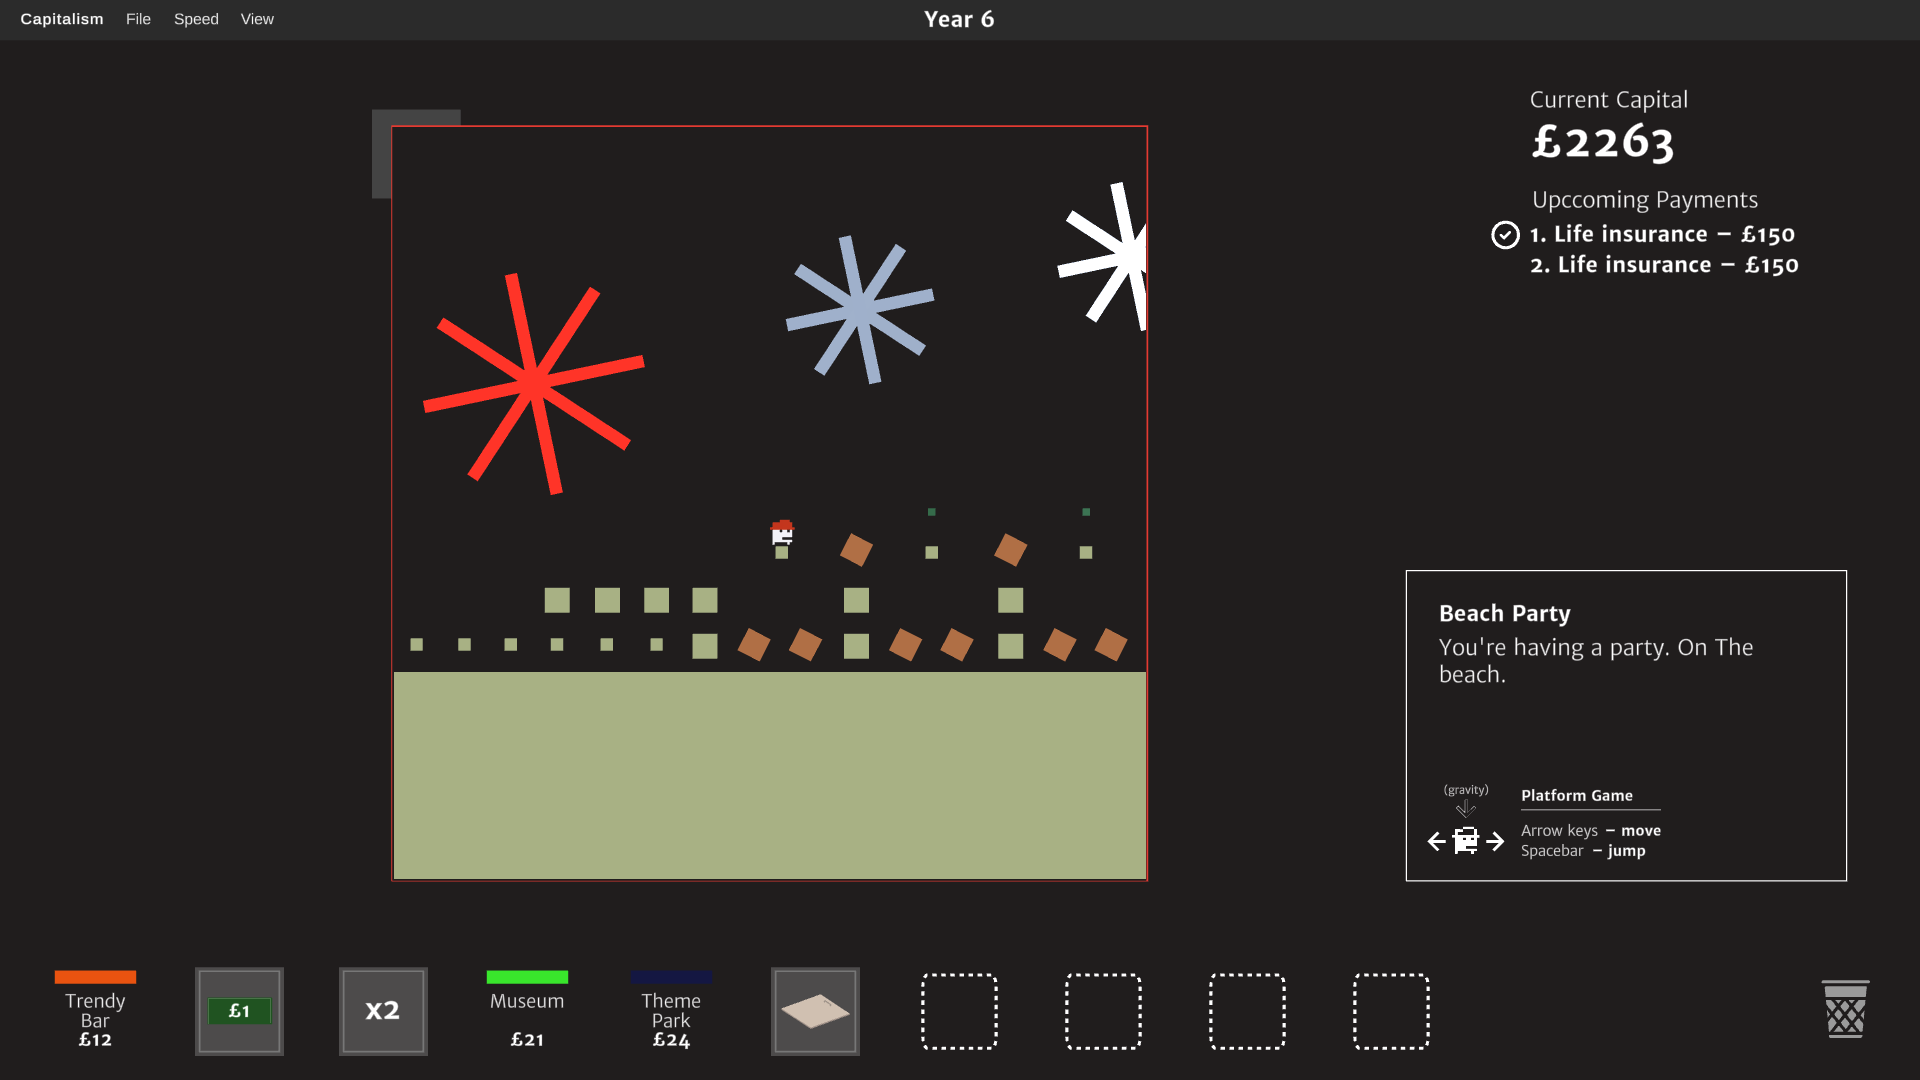This screenshot has width=1920, height=1080.
Task: Open the Speed menu
Action: [196, 19]
